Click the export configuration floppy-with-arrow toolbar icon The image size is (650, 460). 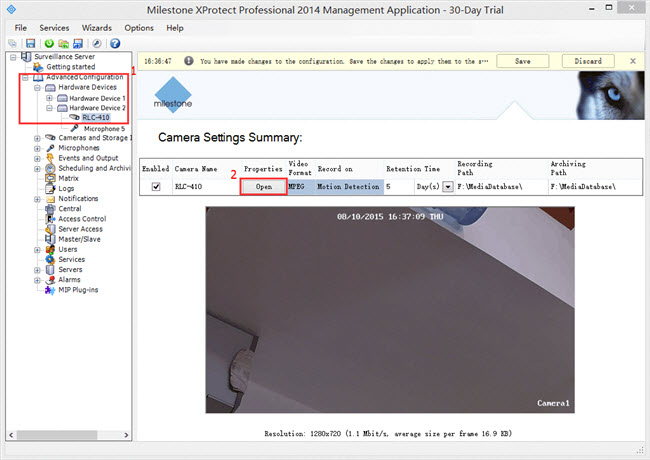point(78,44)
